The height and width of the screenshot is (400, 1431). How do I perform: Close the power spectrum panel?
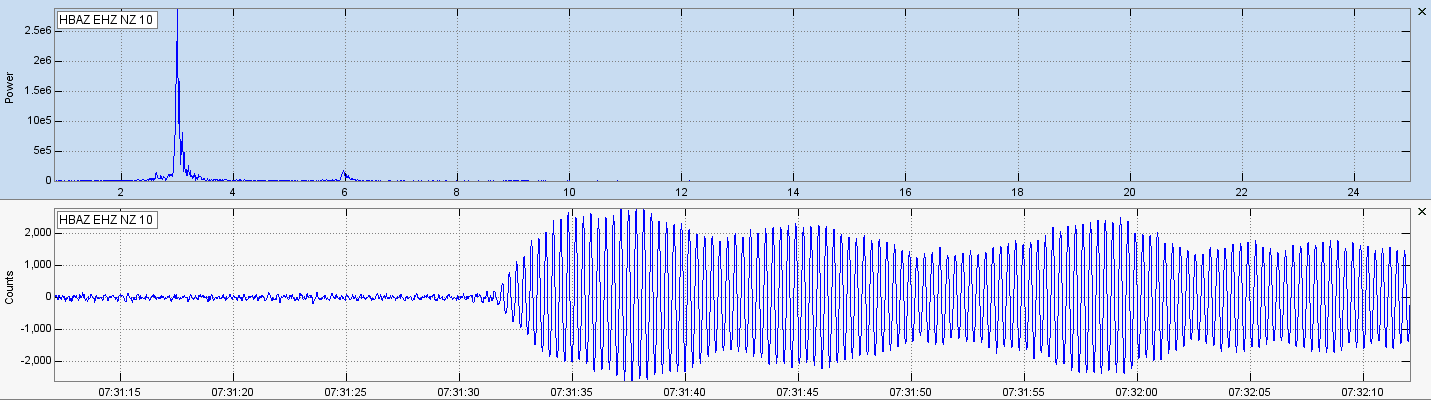click(x=1422, y=11)
